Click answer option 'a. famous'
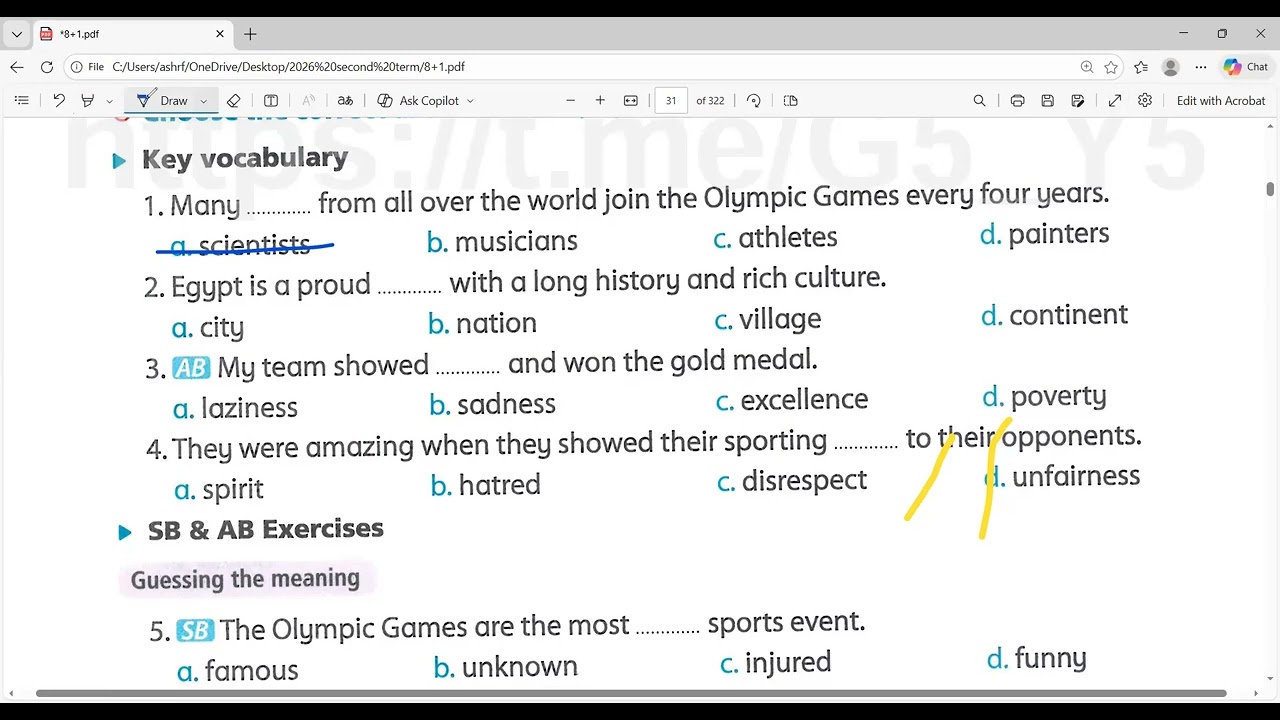1280x720 pixels. 238,671
